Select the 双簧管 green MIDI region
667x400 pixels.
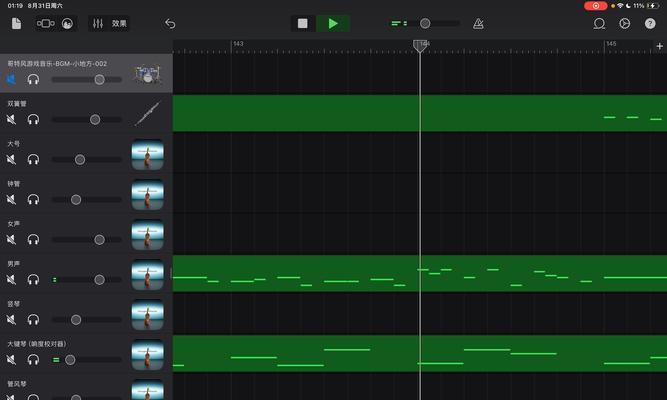pyautogui.click(x=420, y=113)
